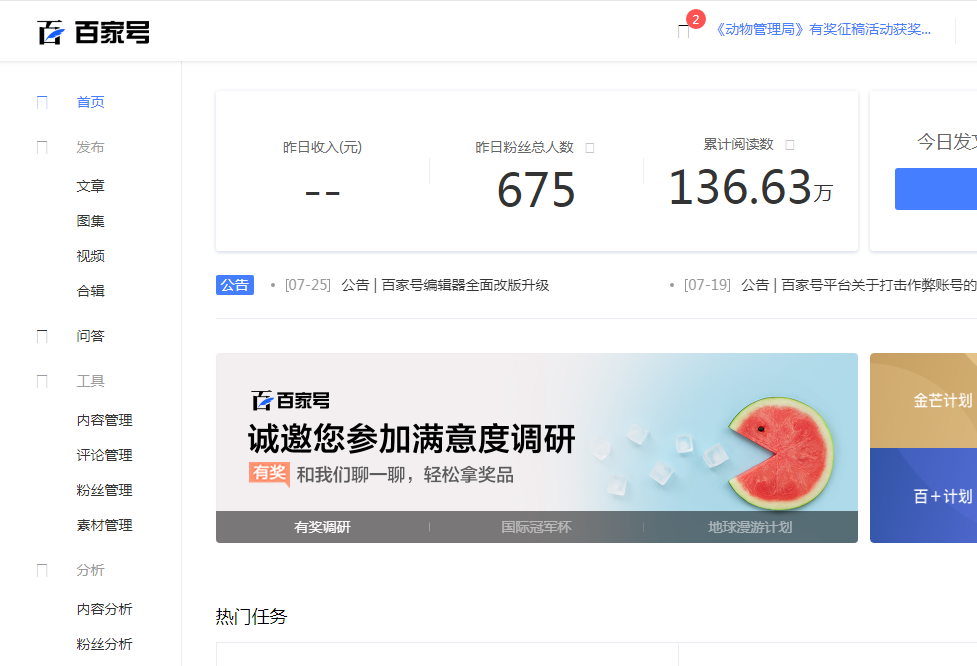Click the 发布 section icon

(42, 147)
